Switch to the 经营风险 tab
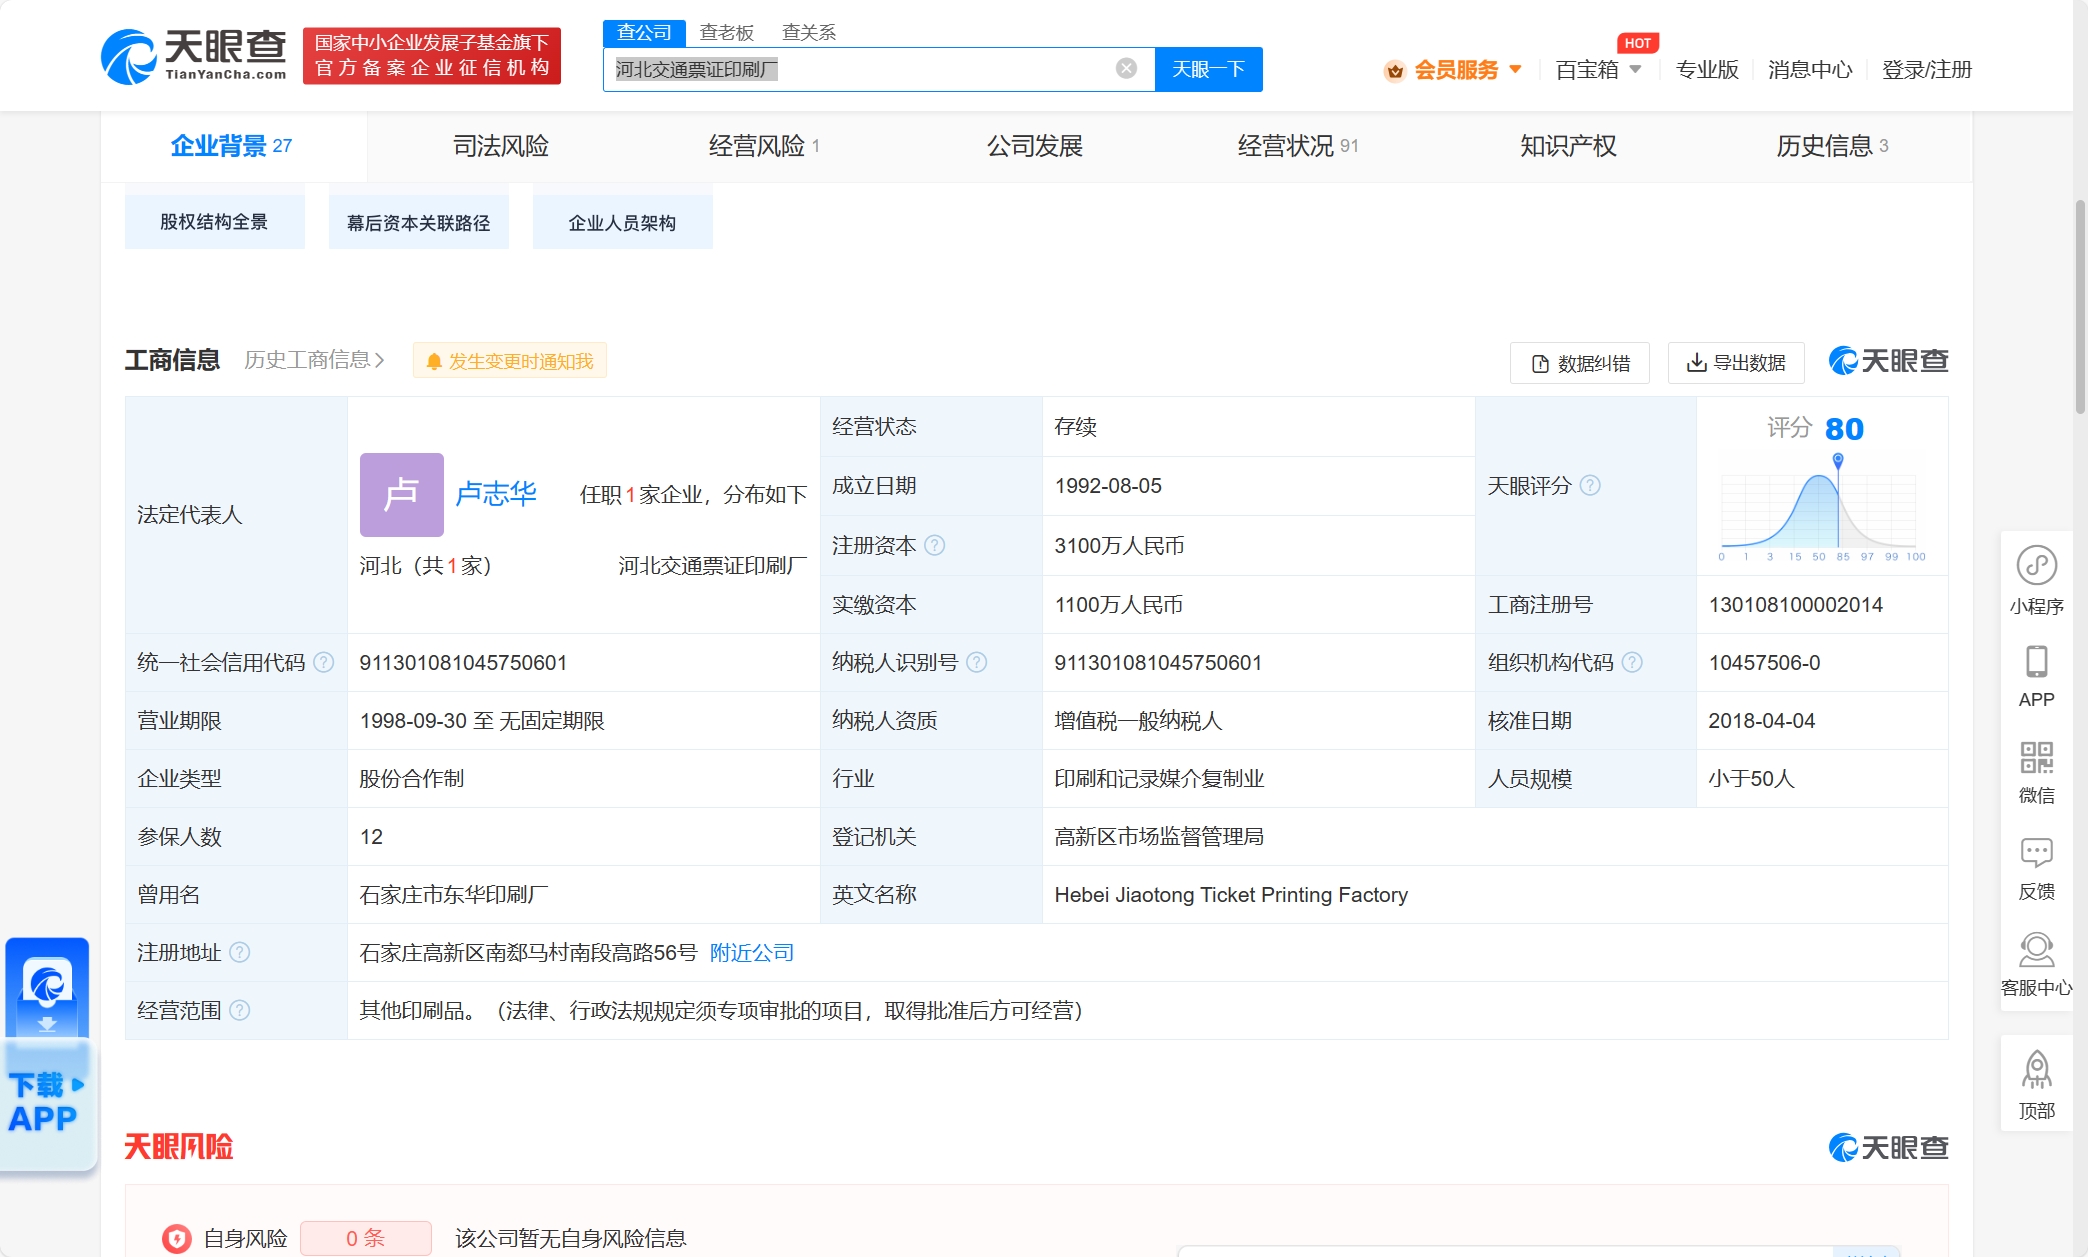 pos(764,146)
